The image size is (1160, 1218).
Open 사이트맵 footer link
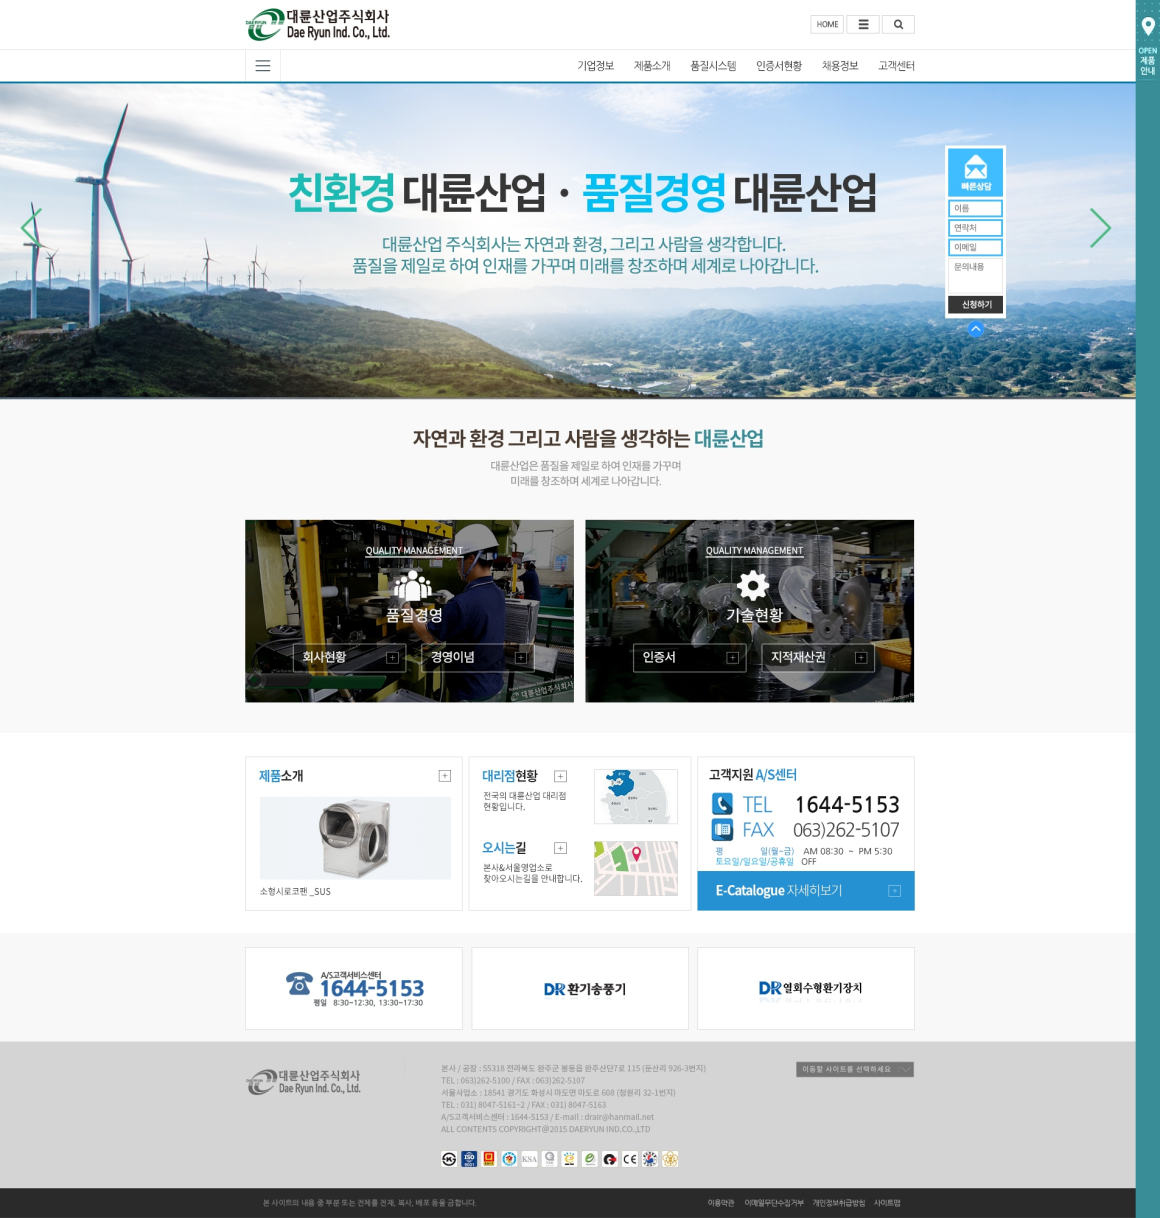(887, 1203)
